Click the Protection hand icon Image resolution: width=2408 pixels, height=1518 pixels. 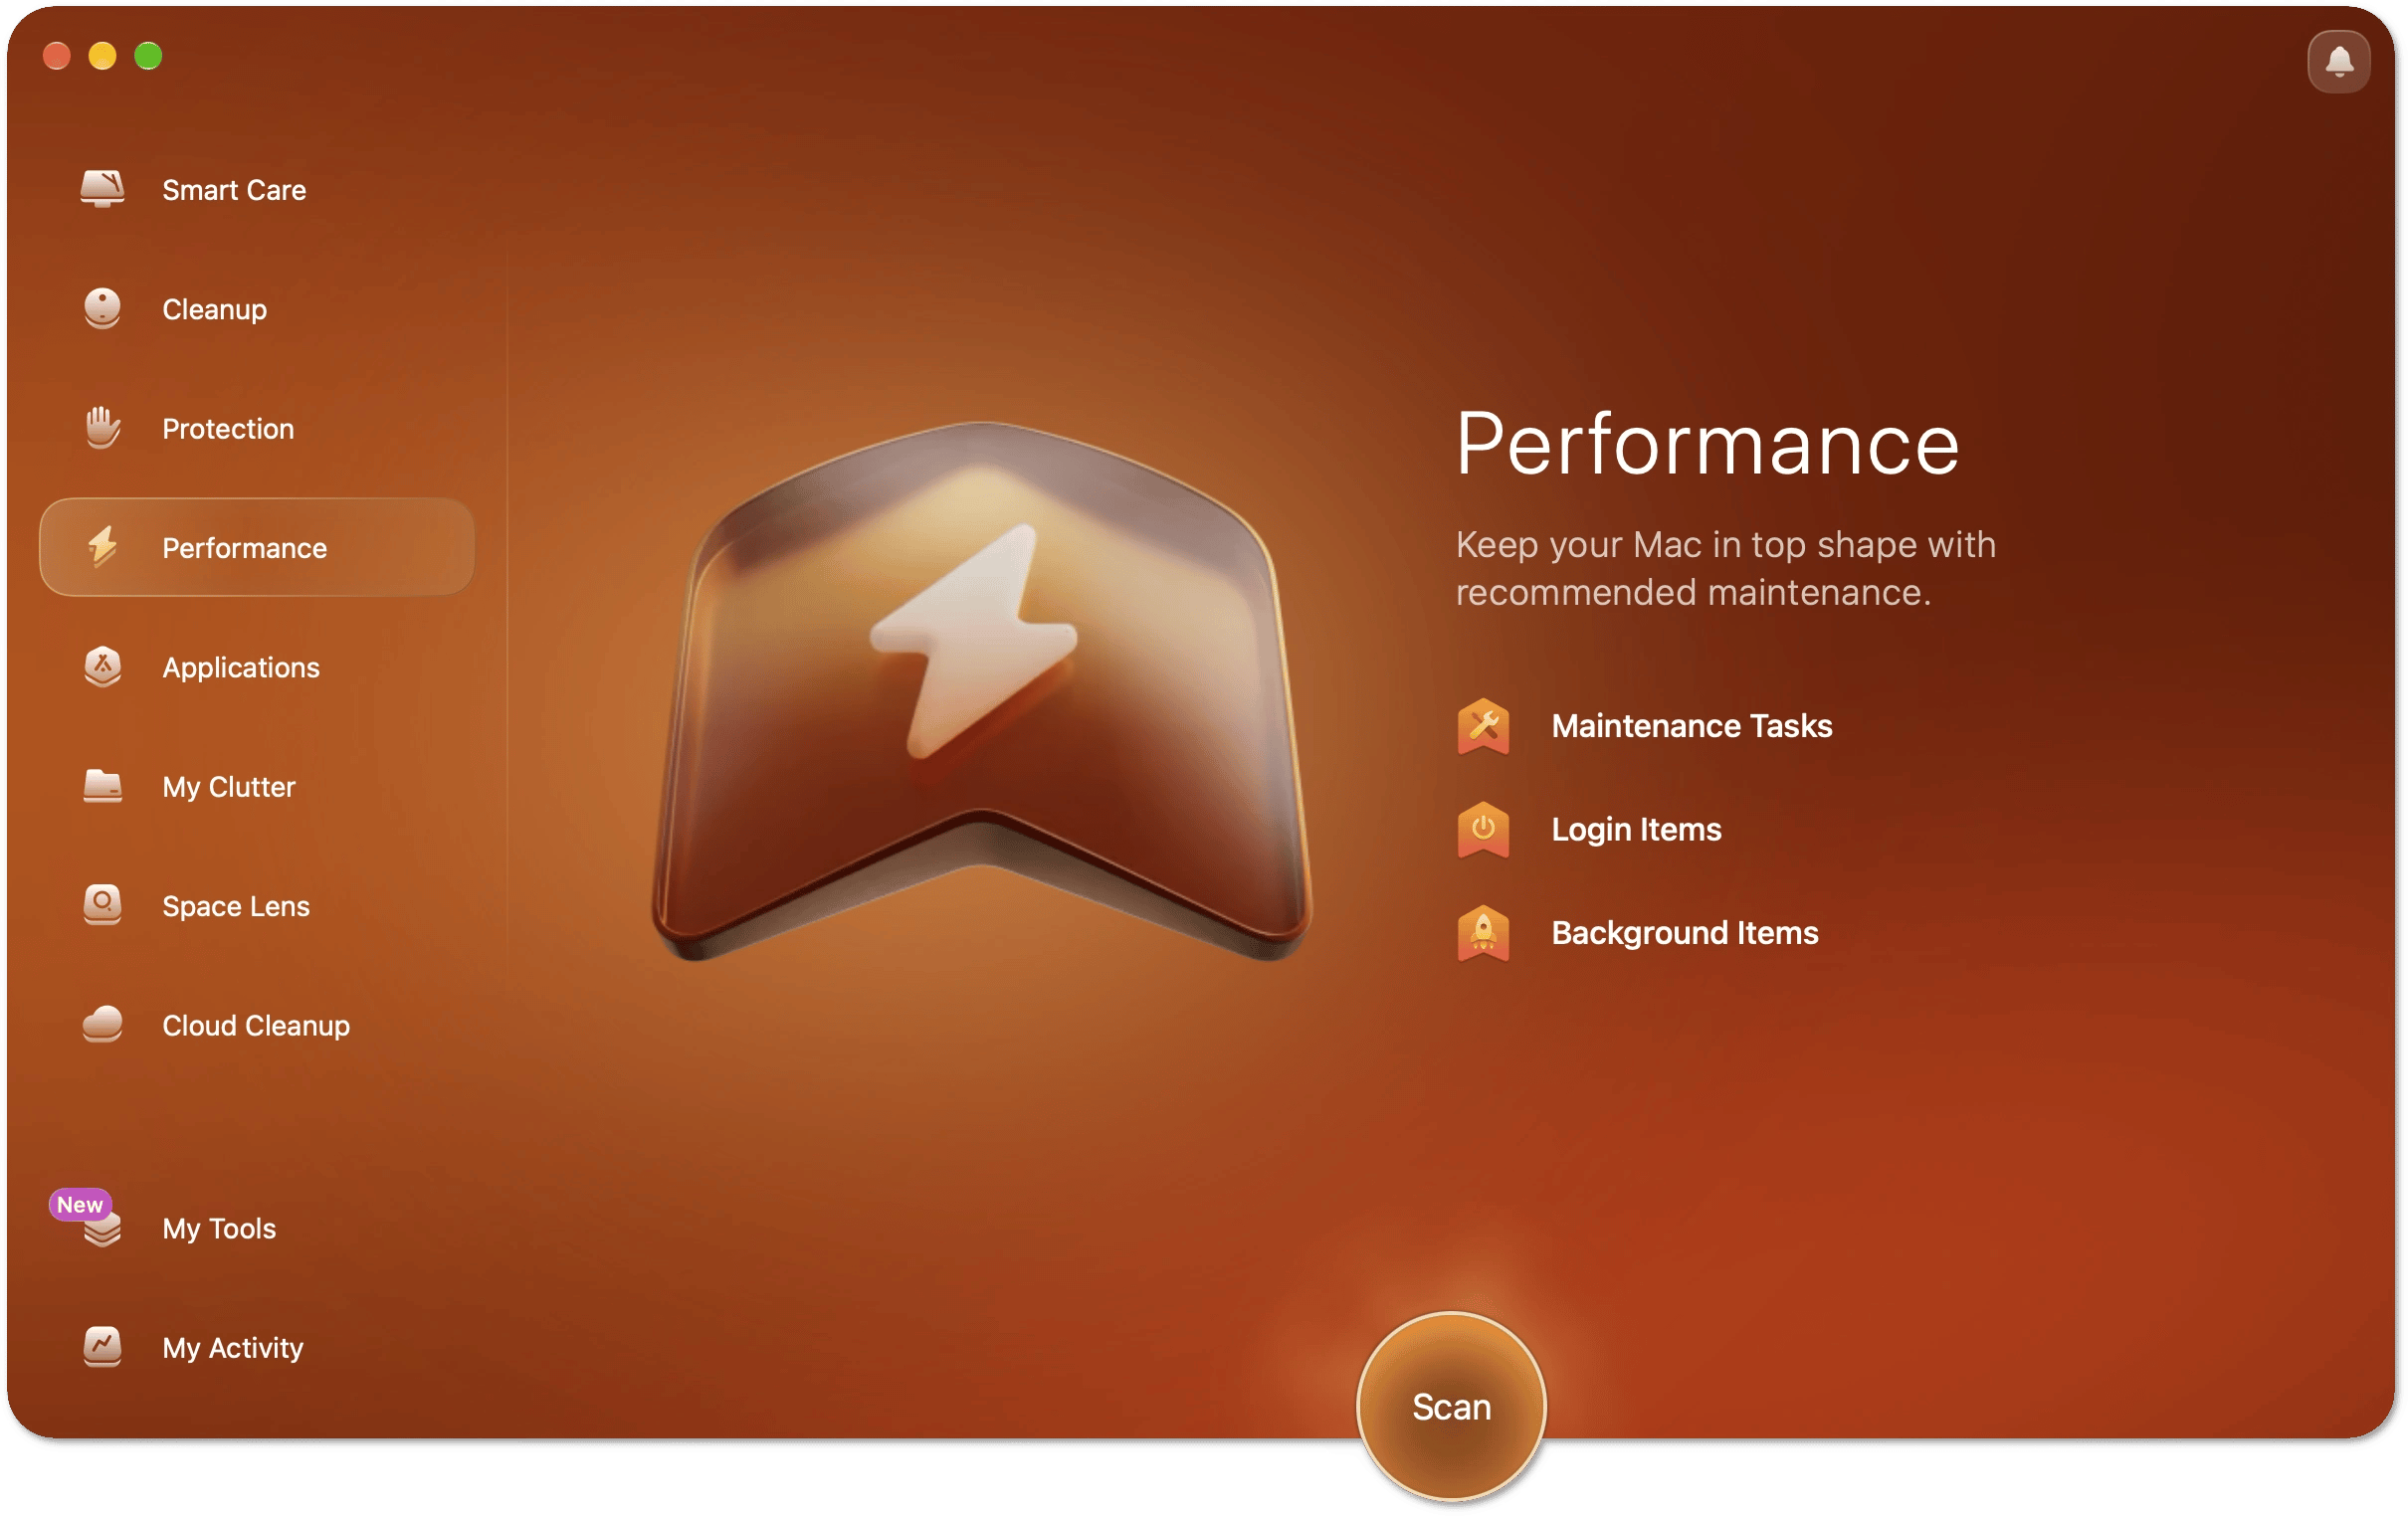click(102, 428)
